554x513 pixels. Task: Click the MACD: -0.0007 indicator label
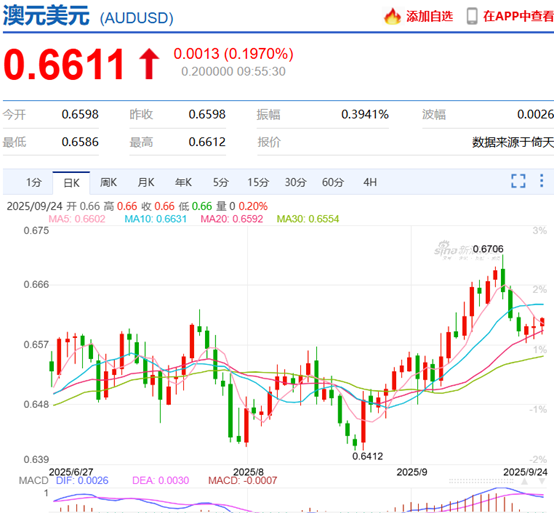click(x=242, y=480)
